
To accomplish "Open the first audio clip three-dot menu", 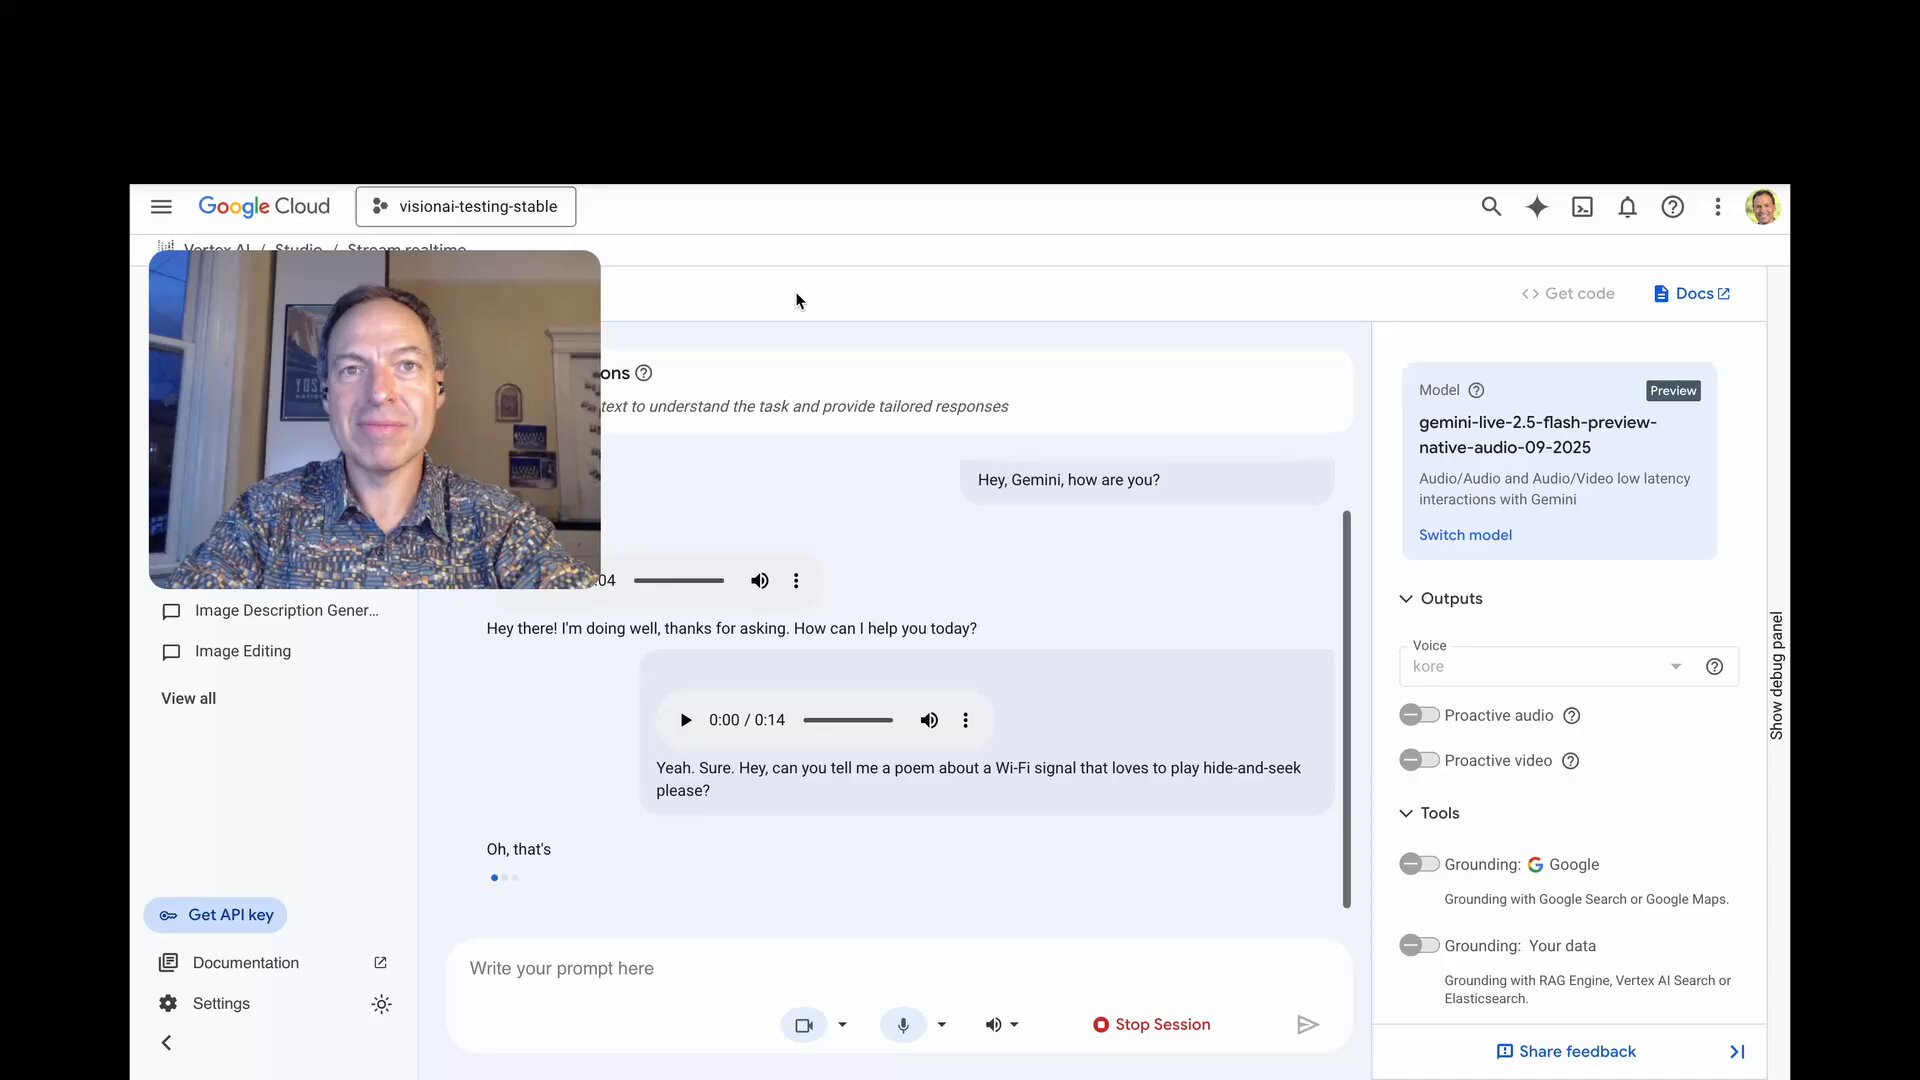I will pyautogui.click(x=796, y=580).
